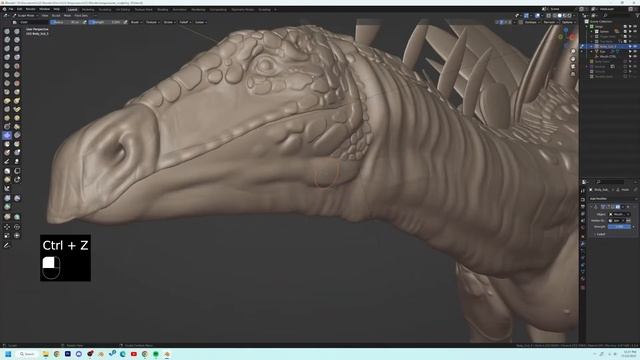Click the toggle camera view gizmo button

click(x=573, y=67)
